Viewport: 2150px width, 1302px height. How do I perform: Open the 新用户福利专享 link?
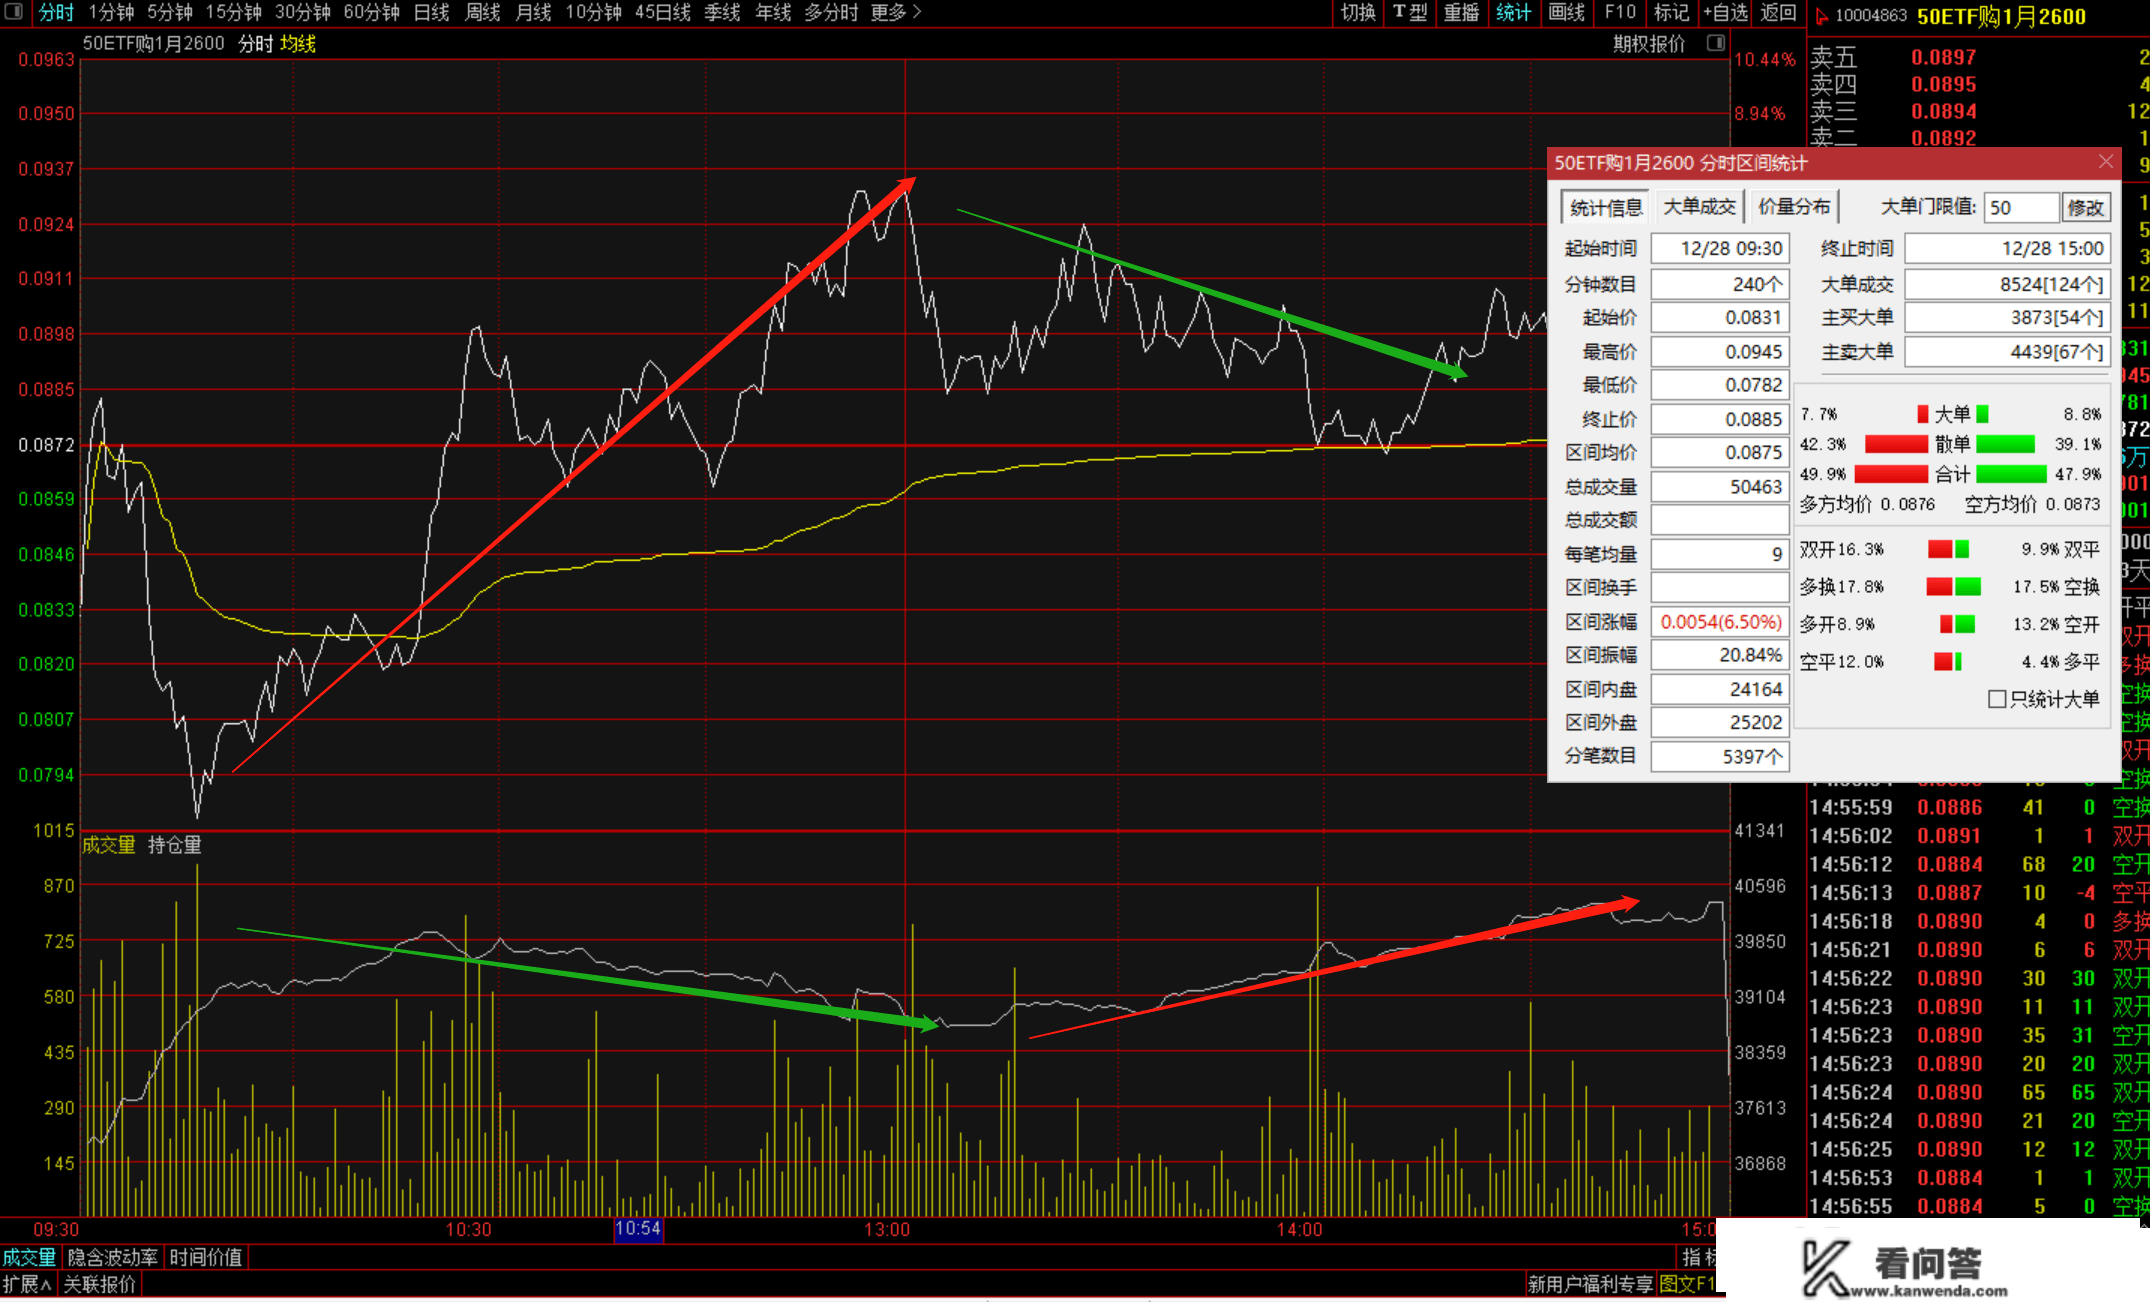click(x=1590, y=1284)
